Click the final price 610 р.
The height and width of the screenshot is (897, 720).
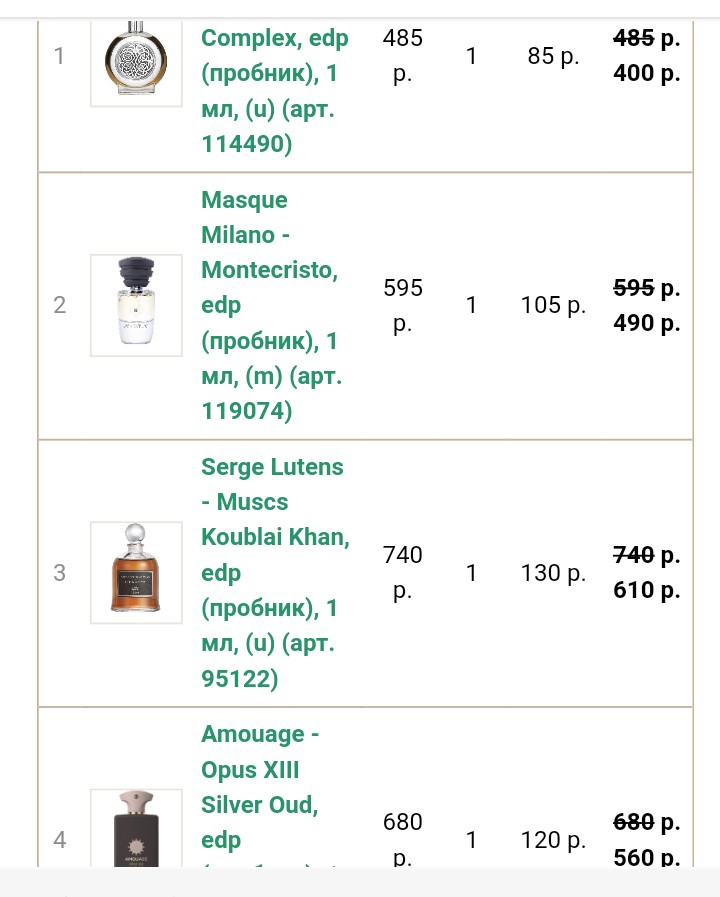647,590
